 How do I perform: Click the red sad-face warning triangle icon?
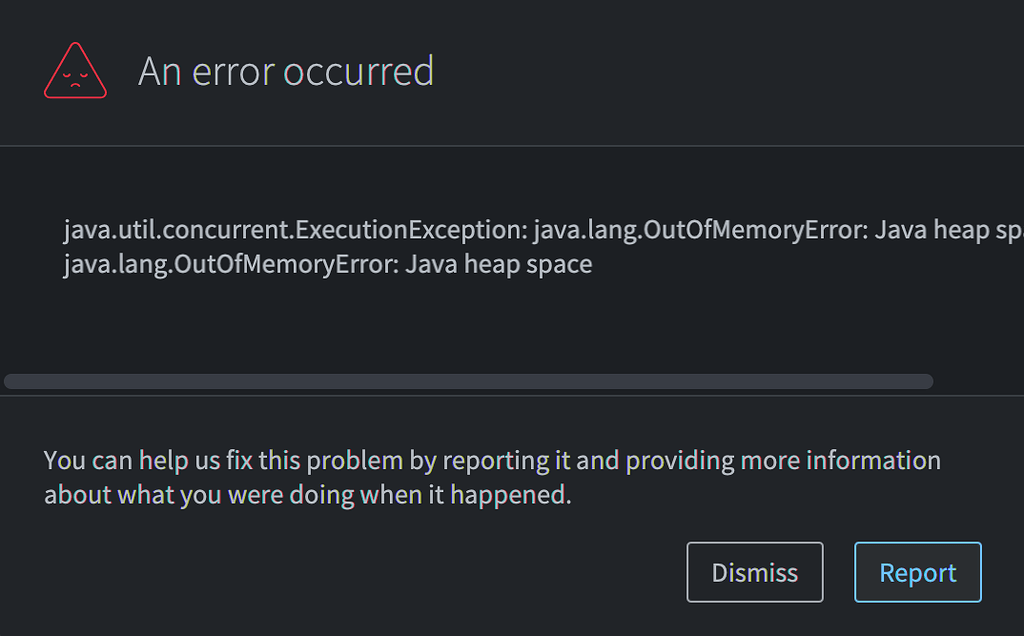coord(75,71)
